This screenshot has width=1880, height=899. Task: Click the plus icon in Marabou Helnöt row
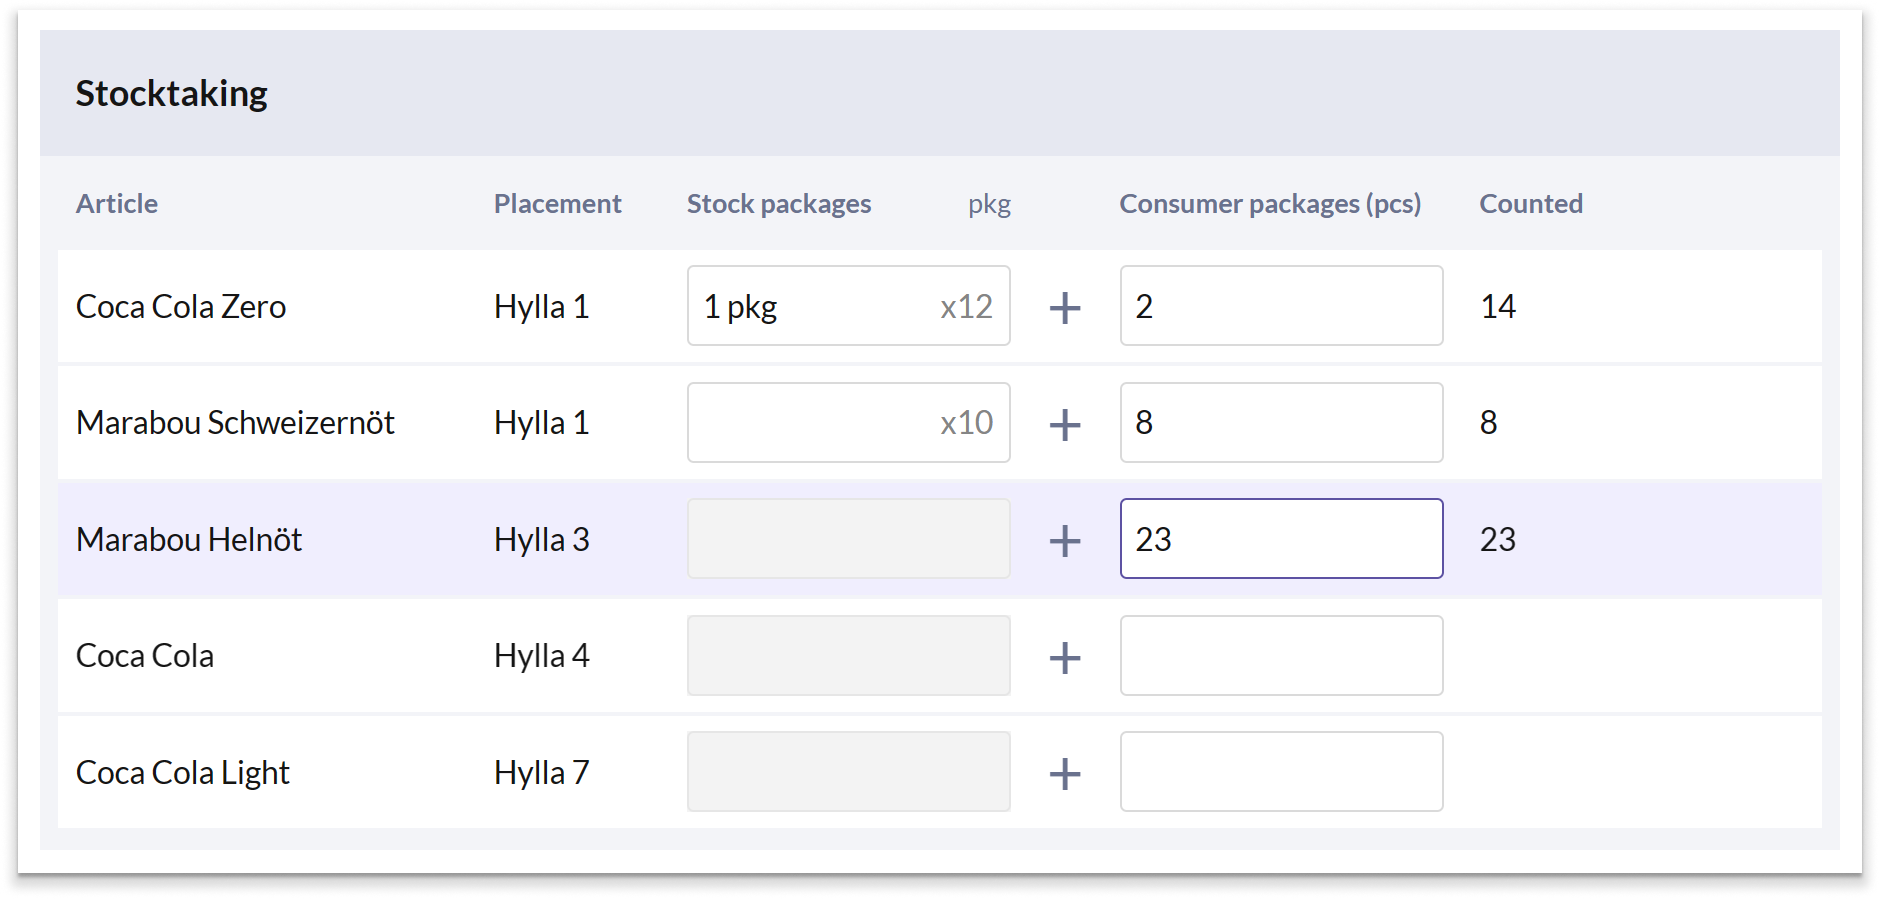(x=1065, y=540)
